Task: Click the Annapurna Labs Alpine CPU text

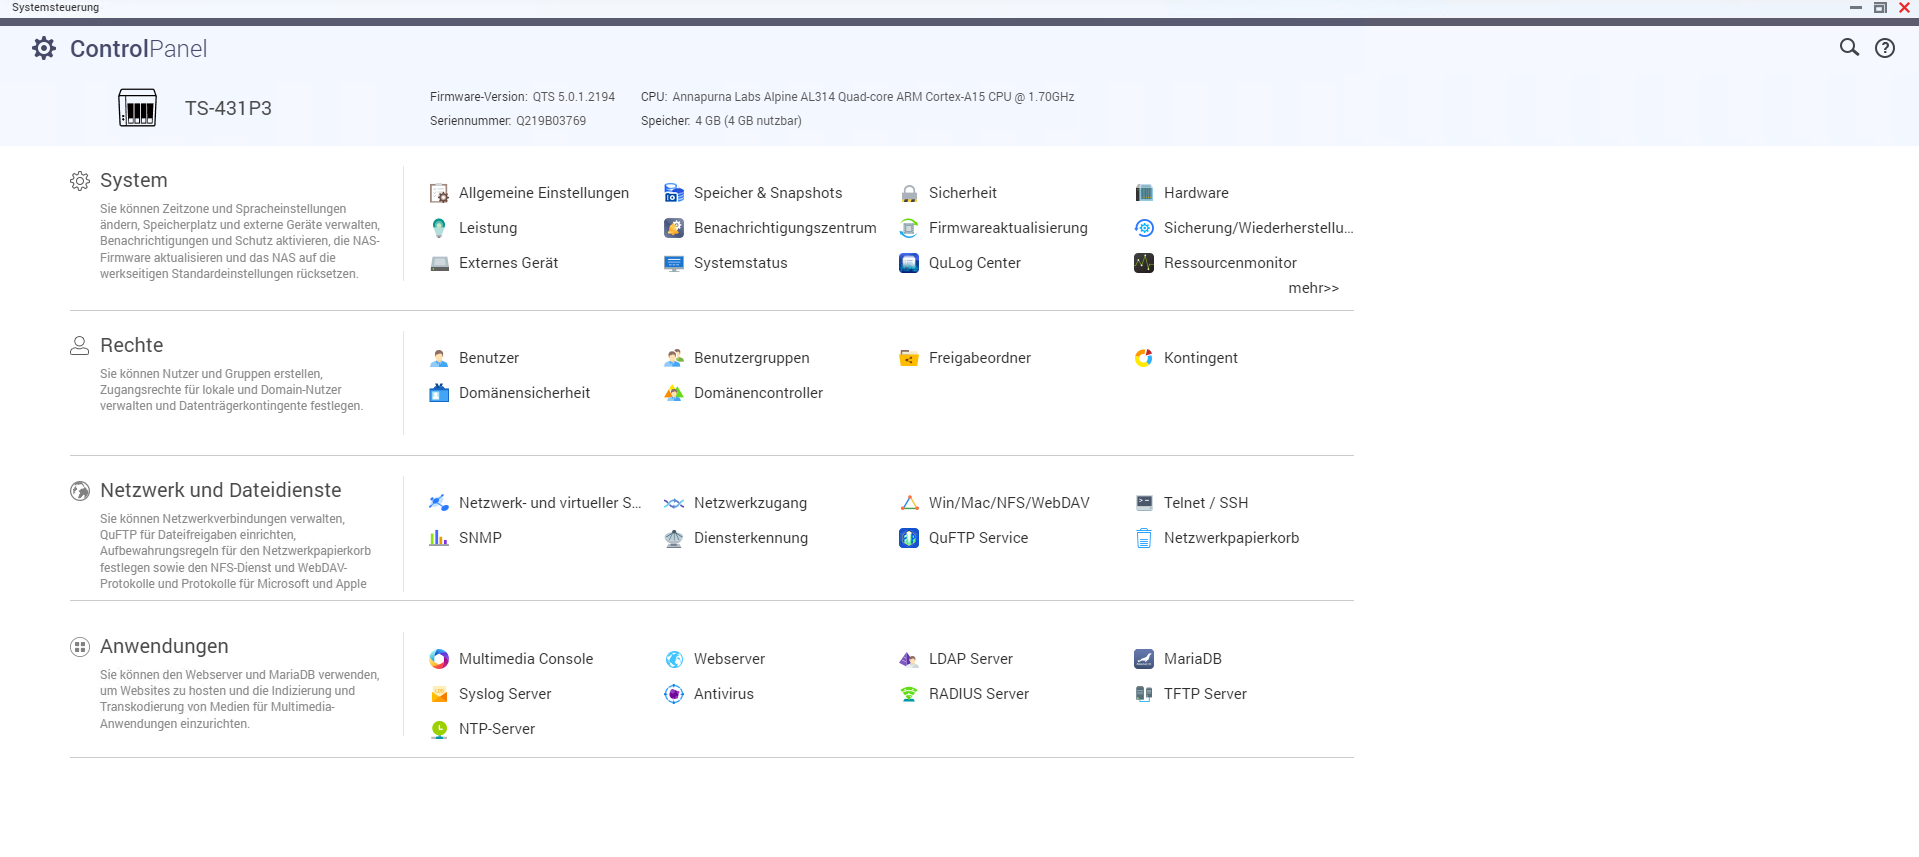Action: 873,97
